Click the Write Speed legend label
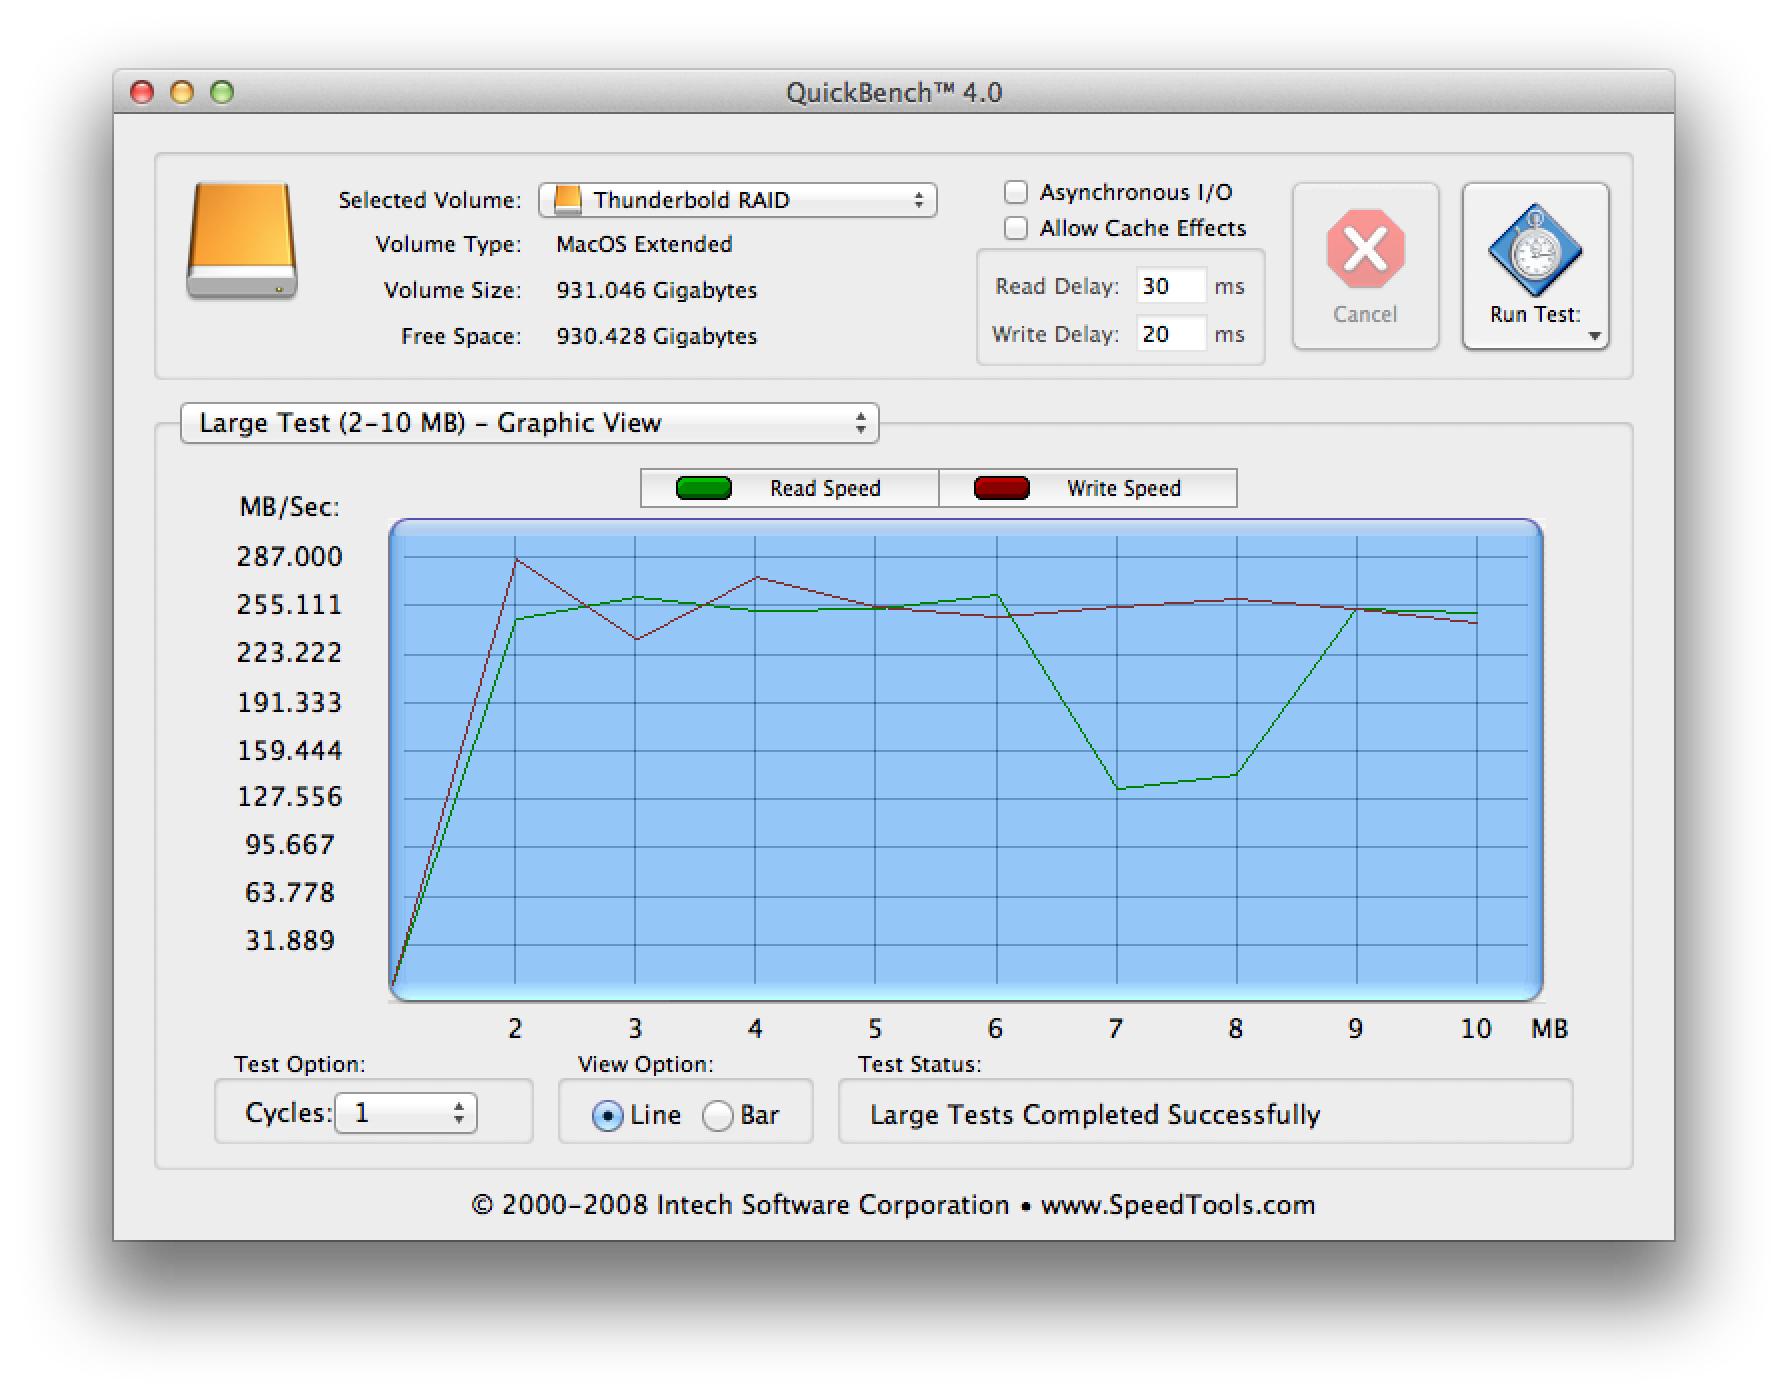This screenshot has height=1398, width=1788. click(x=1124, y=488)
